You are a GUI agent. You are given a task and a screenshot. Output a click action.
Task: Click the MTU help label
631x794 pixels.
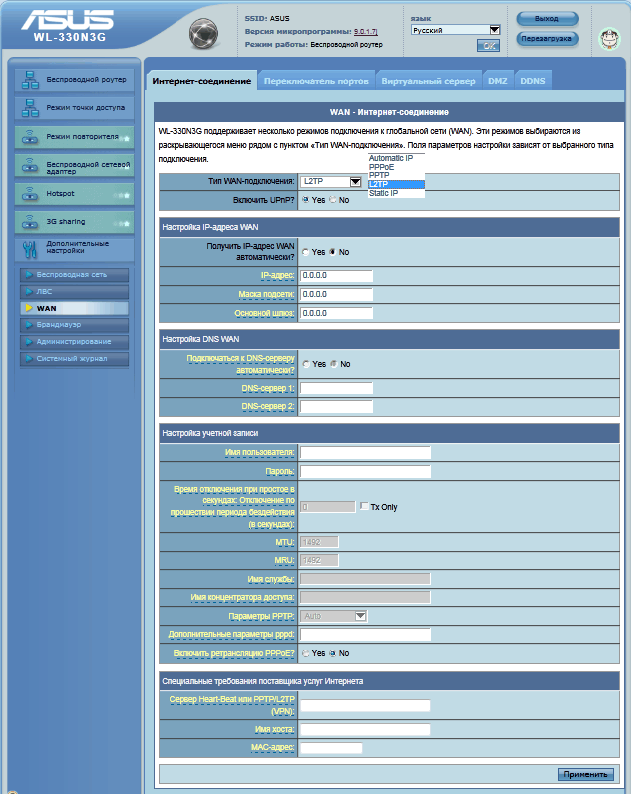[x=285, y=542]
